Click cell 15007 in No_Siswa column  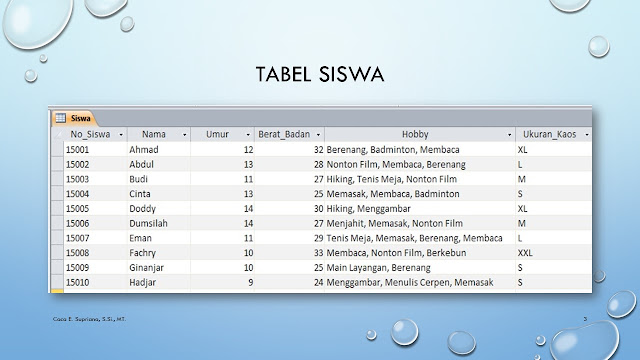[96, 238]
